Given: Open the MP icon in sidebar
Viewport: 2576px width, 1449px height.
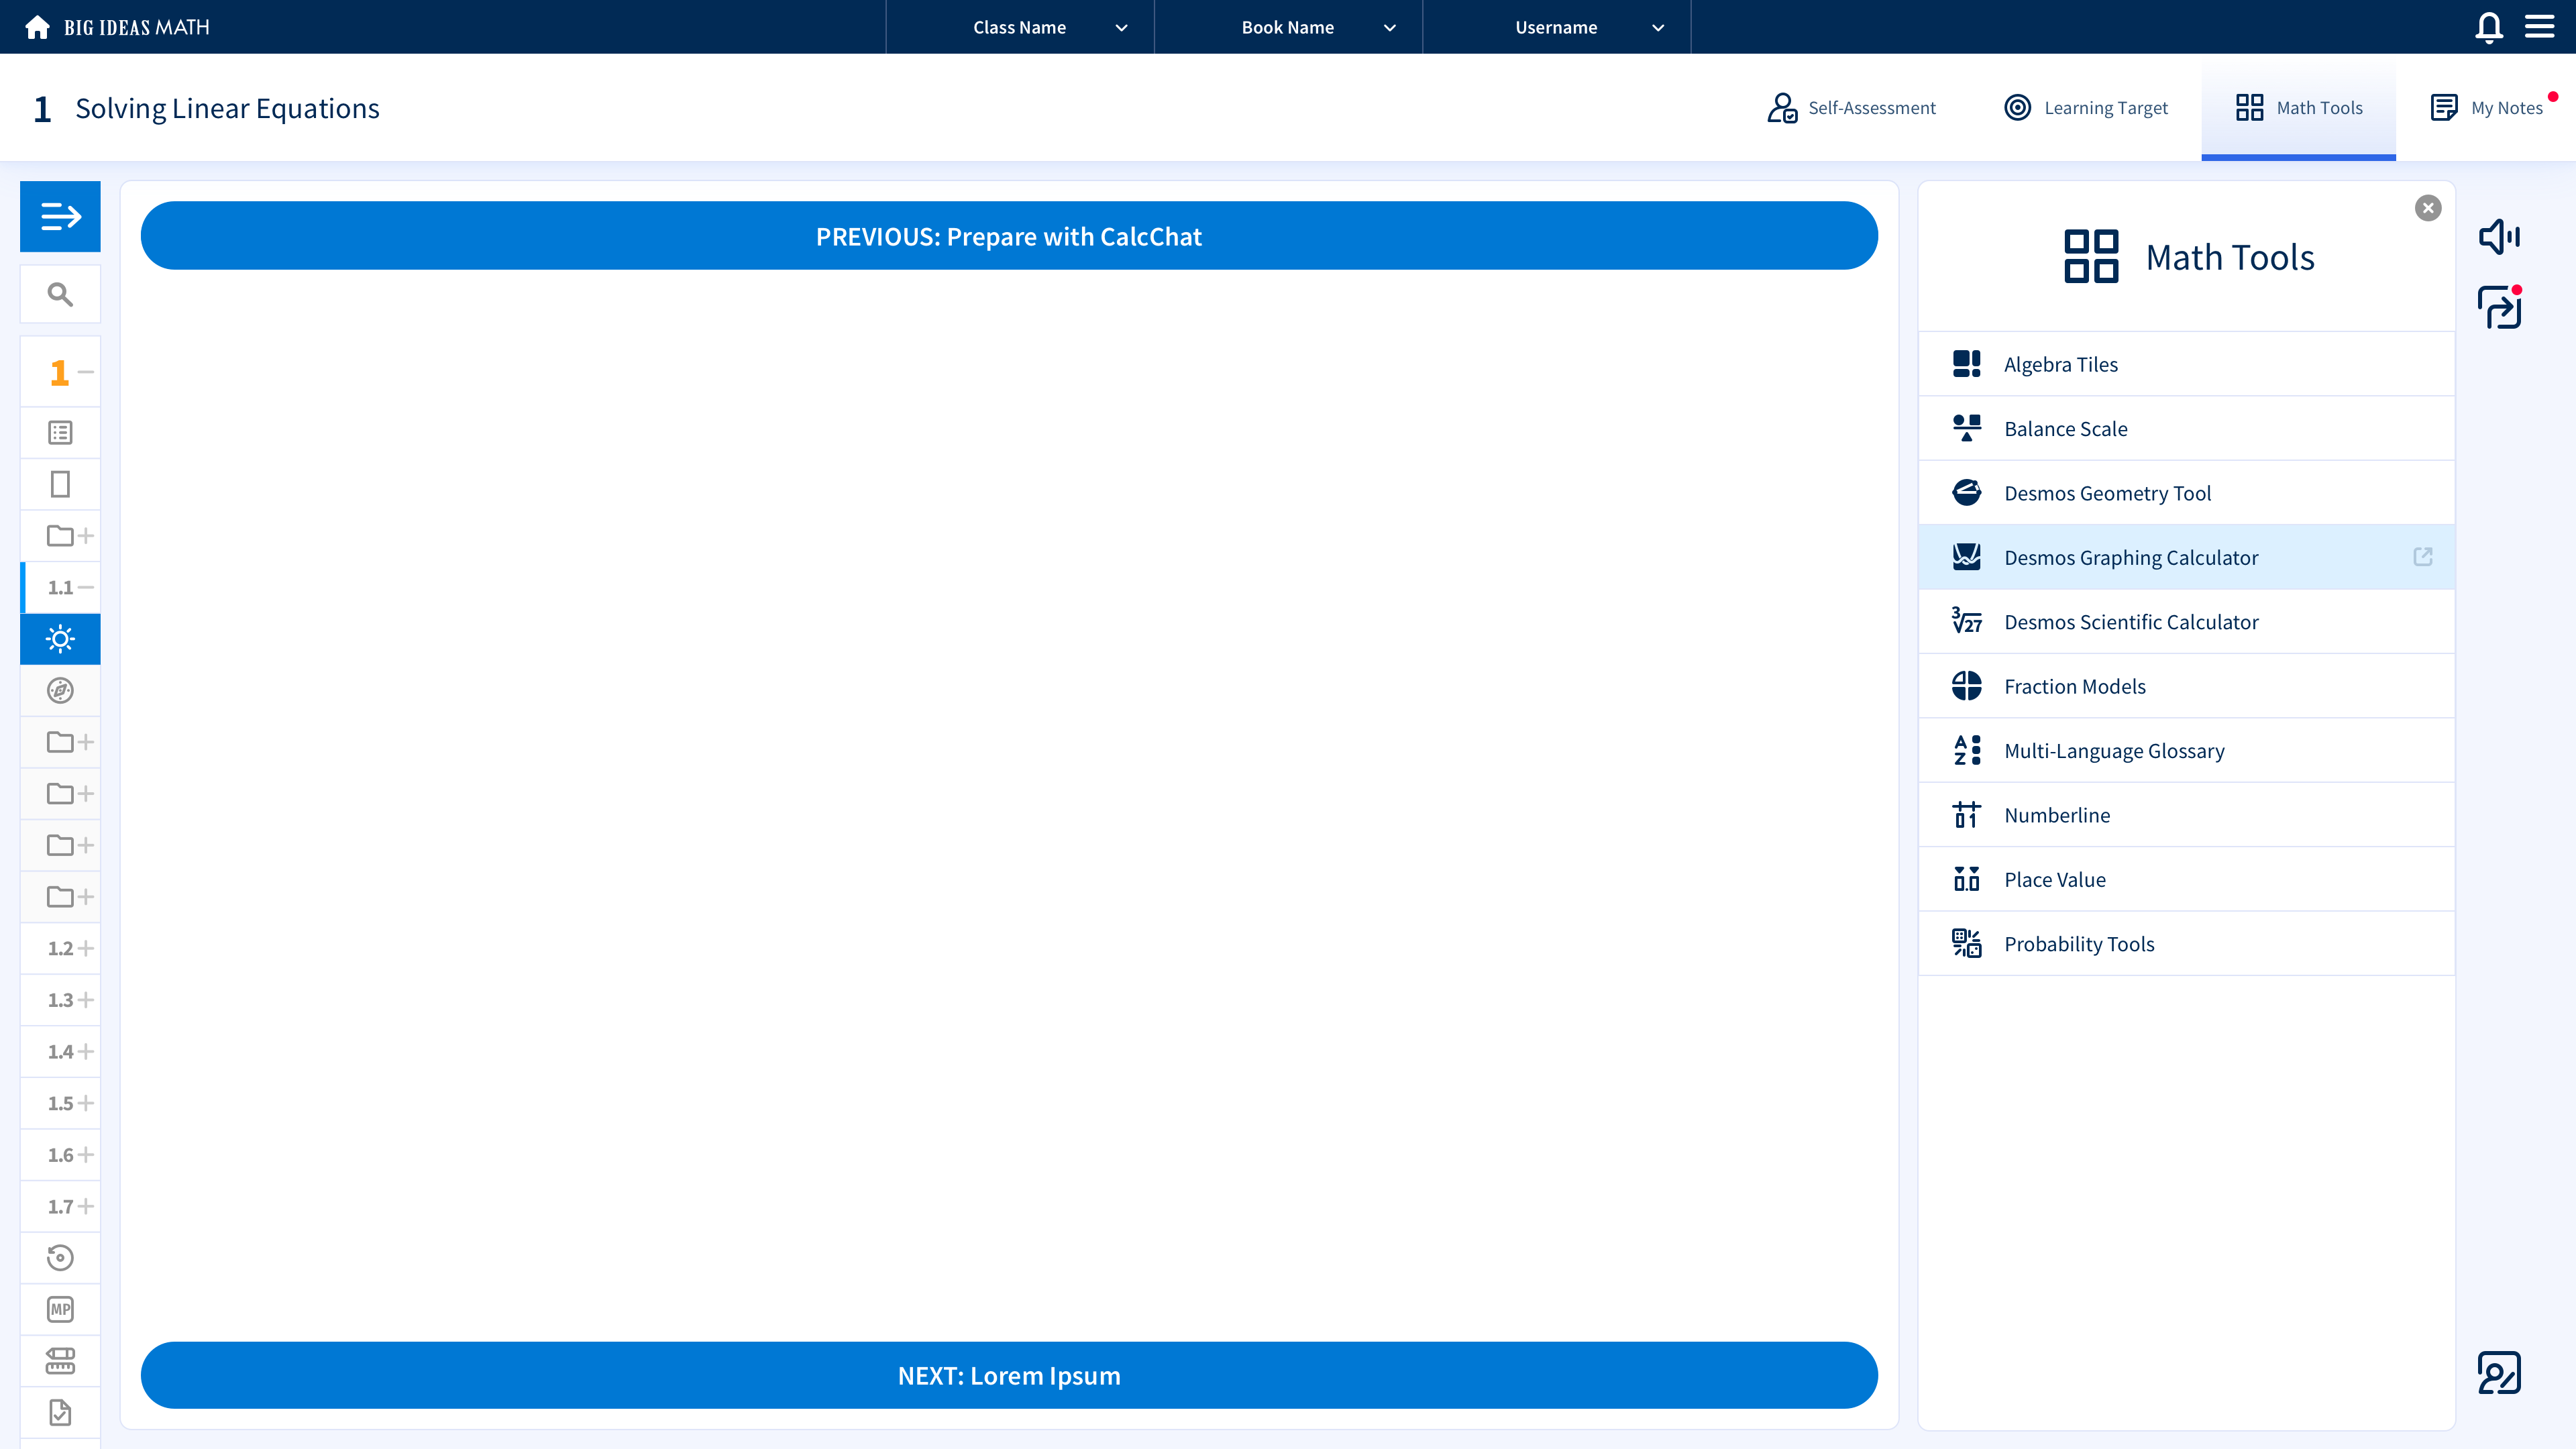Looking at the screenshot, I should 60,1309.
